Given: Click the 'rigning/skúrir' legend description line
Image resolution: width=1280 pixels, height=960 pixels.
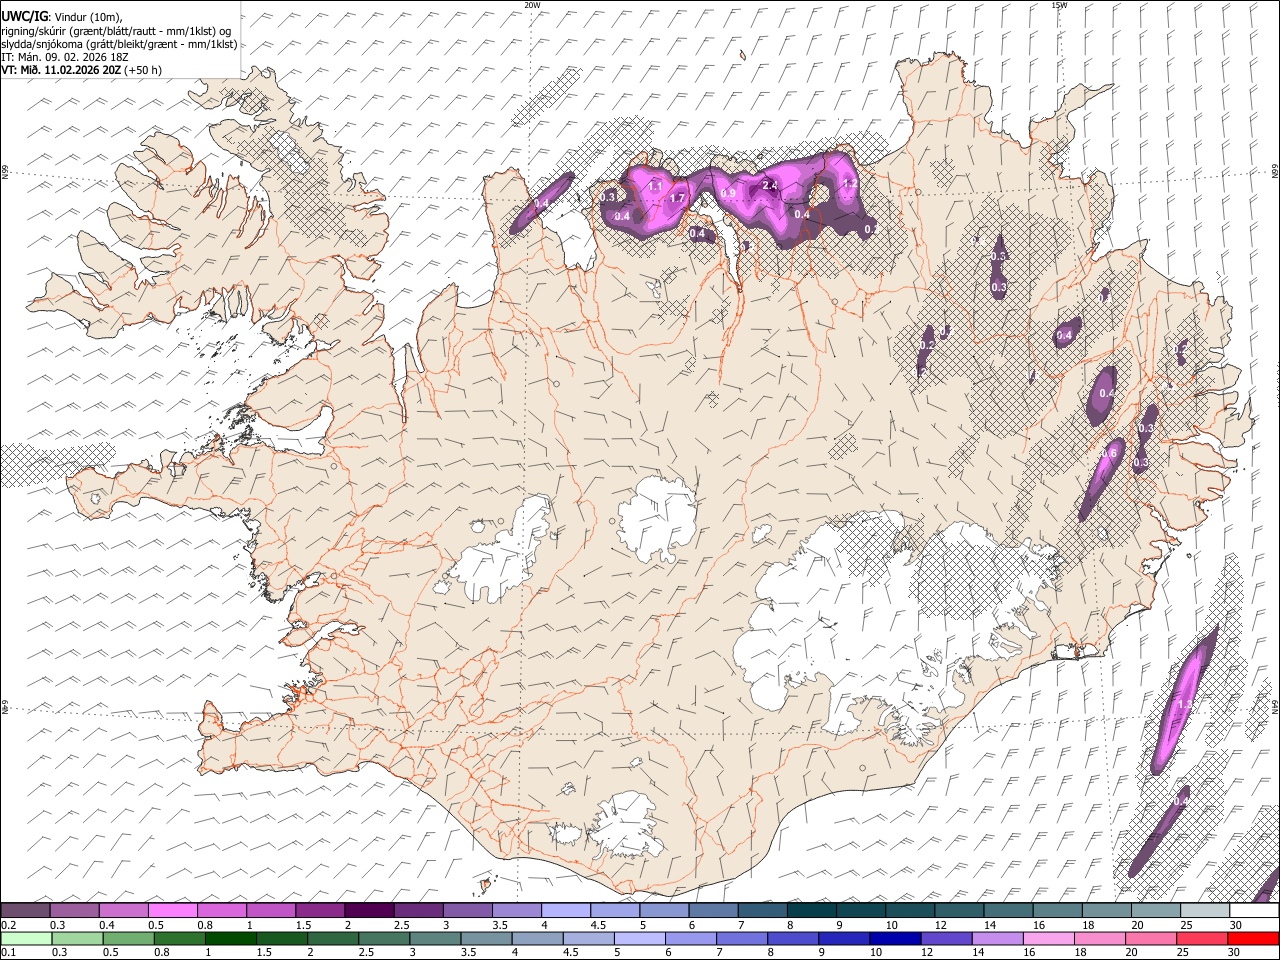Looking at the screenshot, I should click(118, 31).
